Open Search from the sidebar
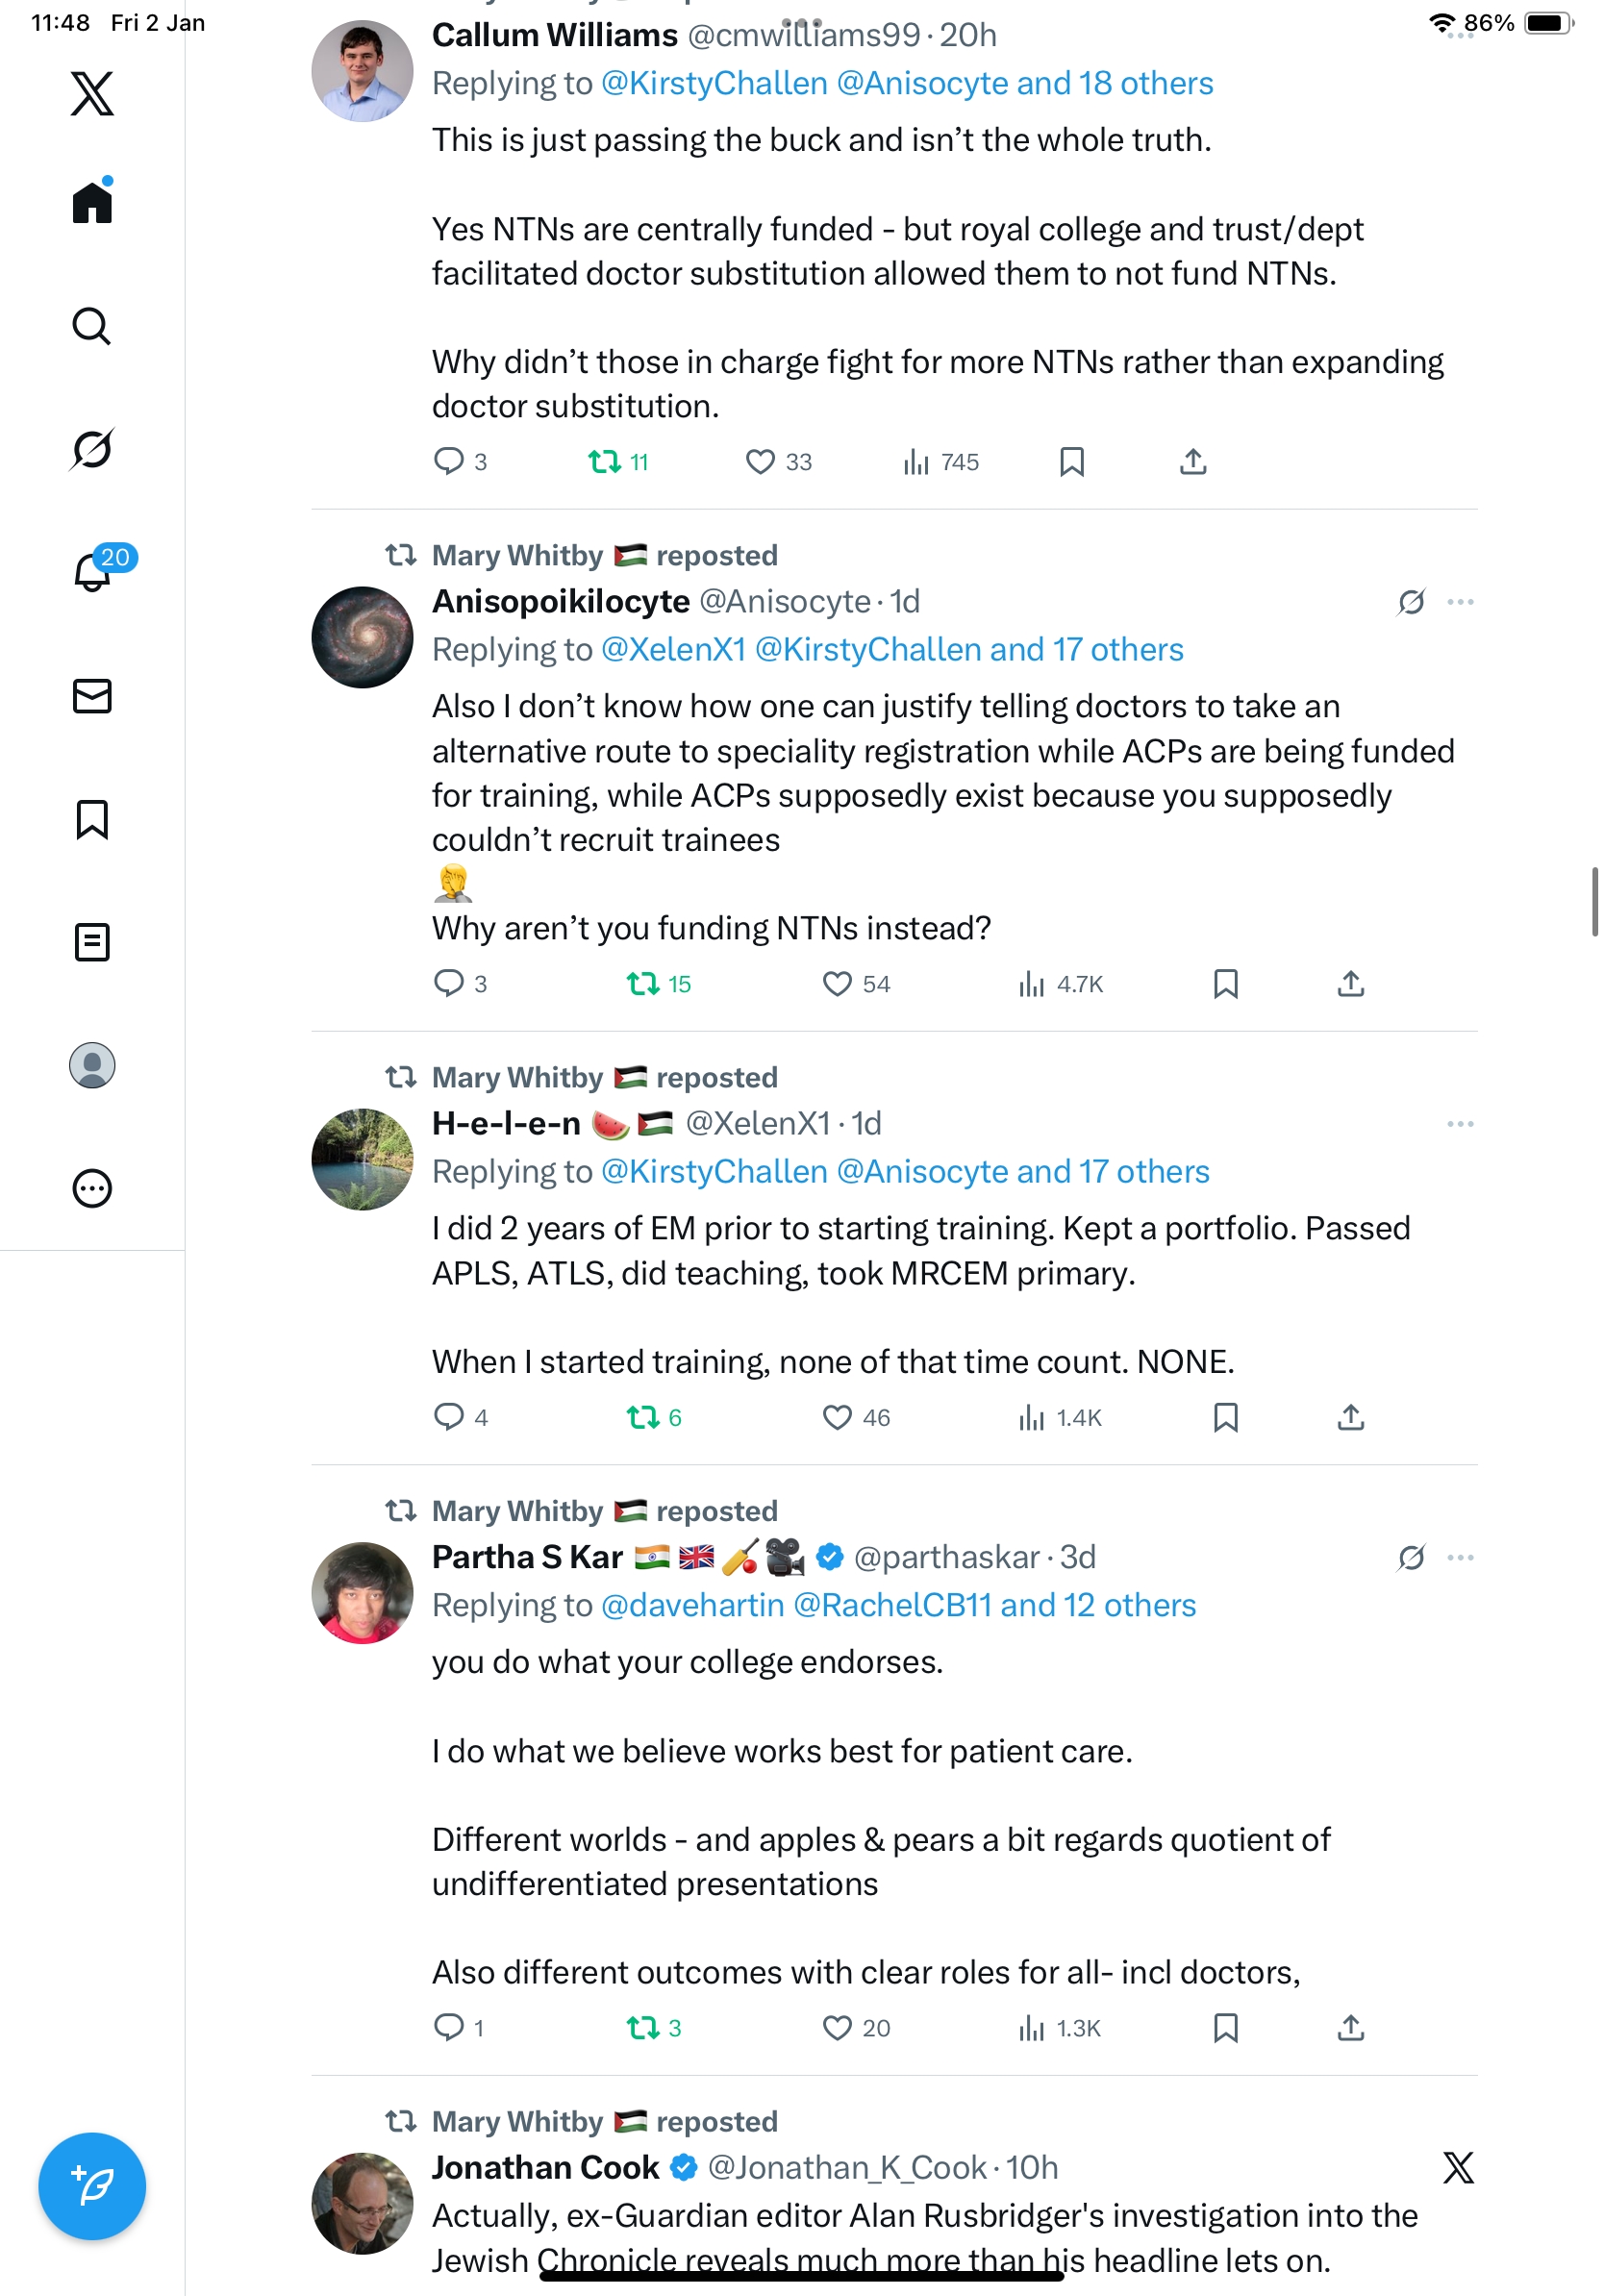 (92, 326)
